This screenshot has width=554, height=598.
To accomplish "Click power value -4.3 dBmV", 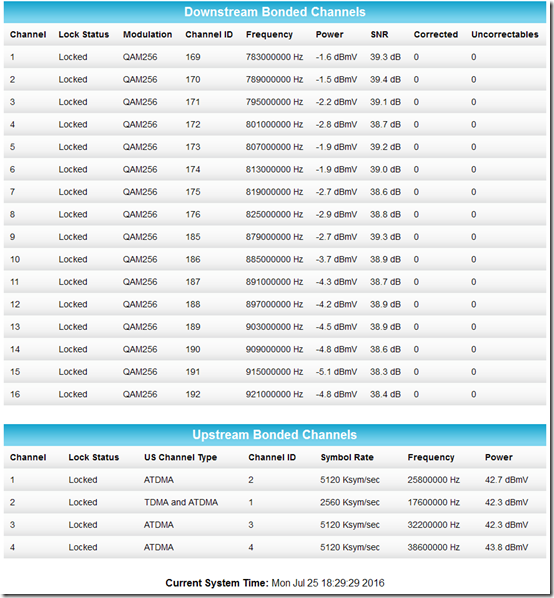I will [x=336, y=282].
